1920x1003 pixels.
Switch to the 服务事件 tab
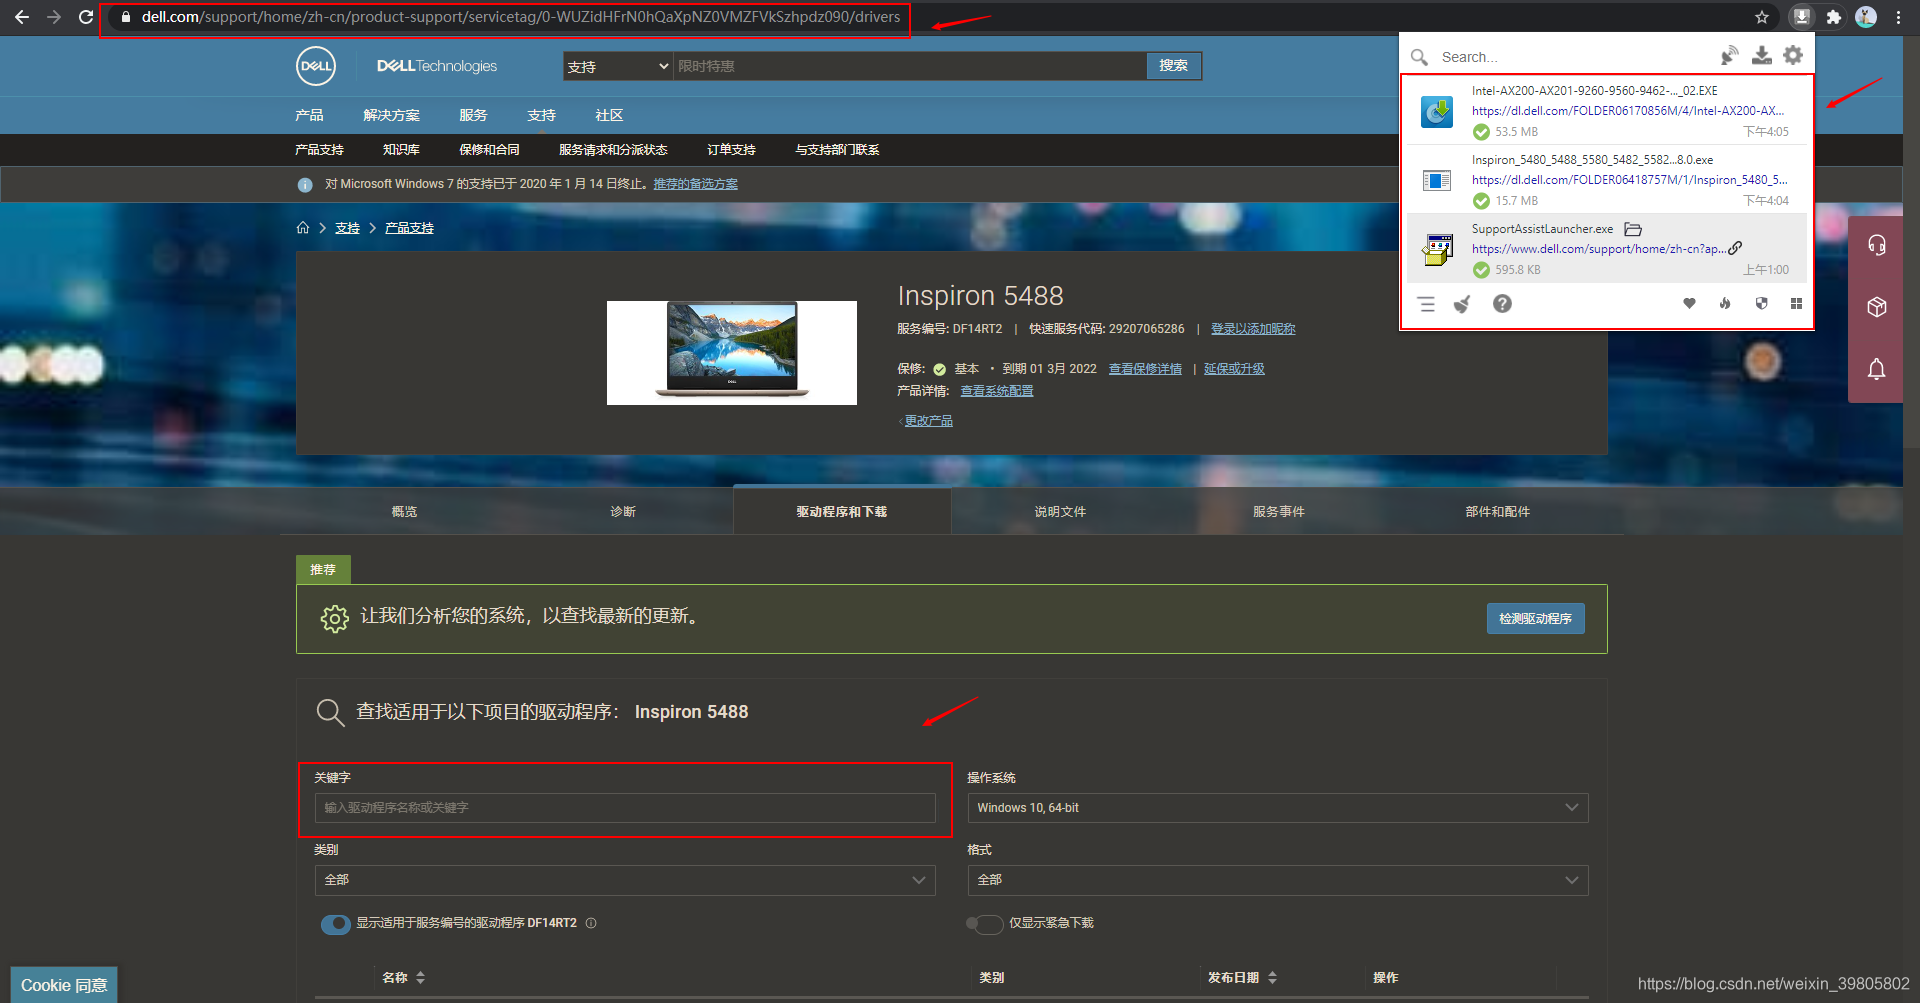click(1279, 511)
